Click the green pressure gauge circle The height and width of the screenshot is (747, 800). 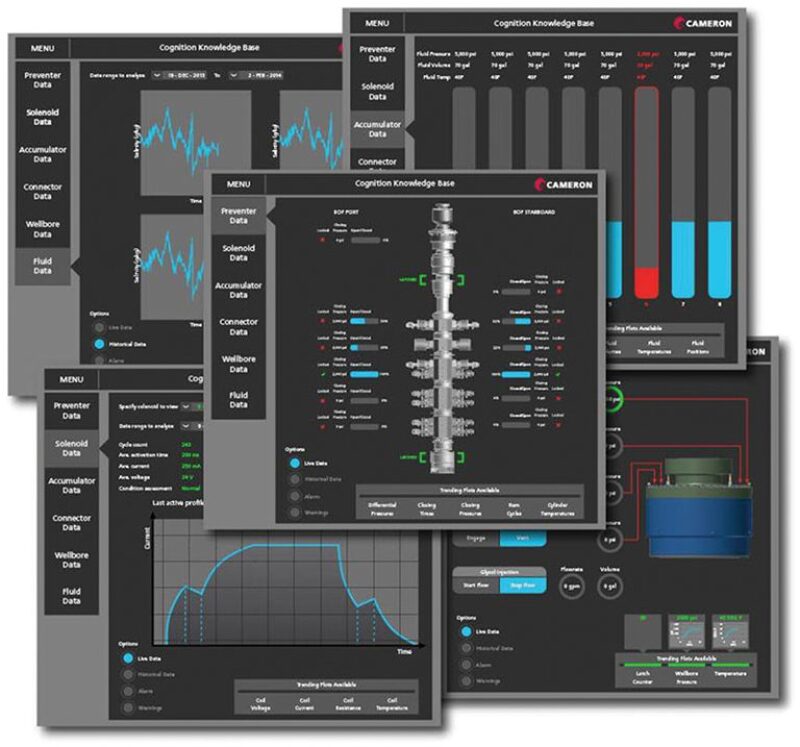tap(611, 400)
